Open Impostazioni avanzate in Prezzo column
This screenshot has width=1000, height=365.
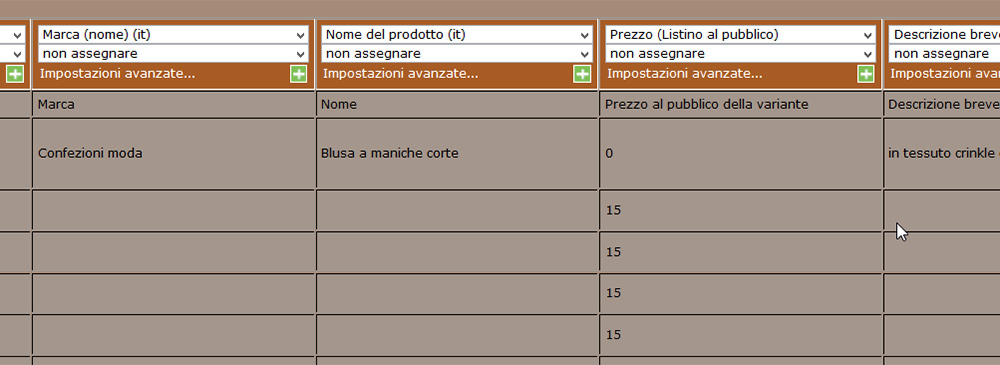[x=684, y=74]
